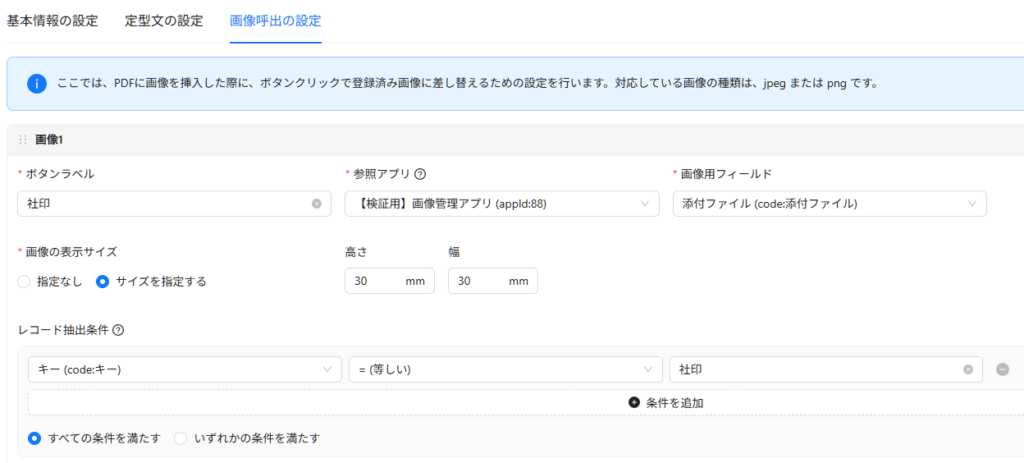
Task: Choose いずれかの条件を満たす radio option
Action: pos(181,438)
